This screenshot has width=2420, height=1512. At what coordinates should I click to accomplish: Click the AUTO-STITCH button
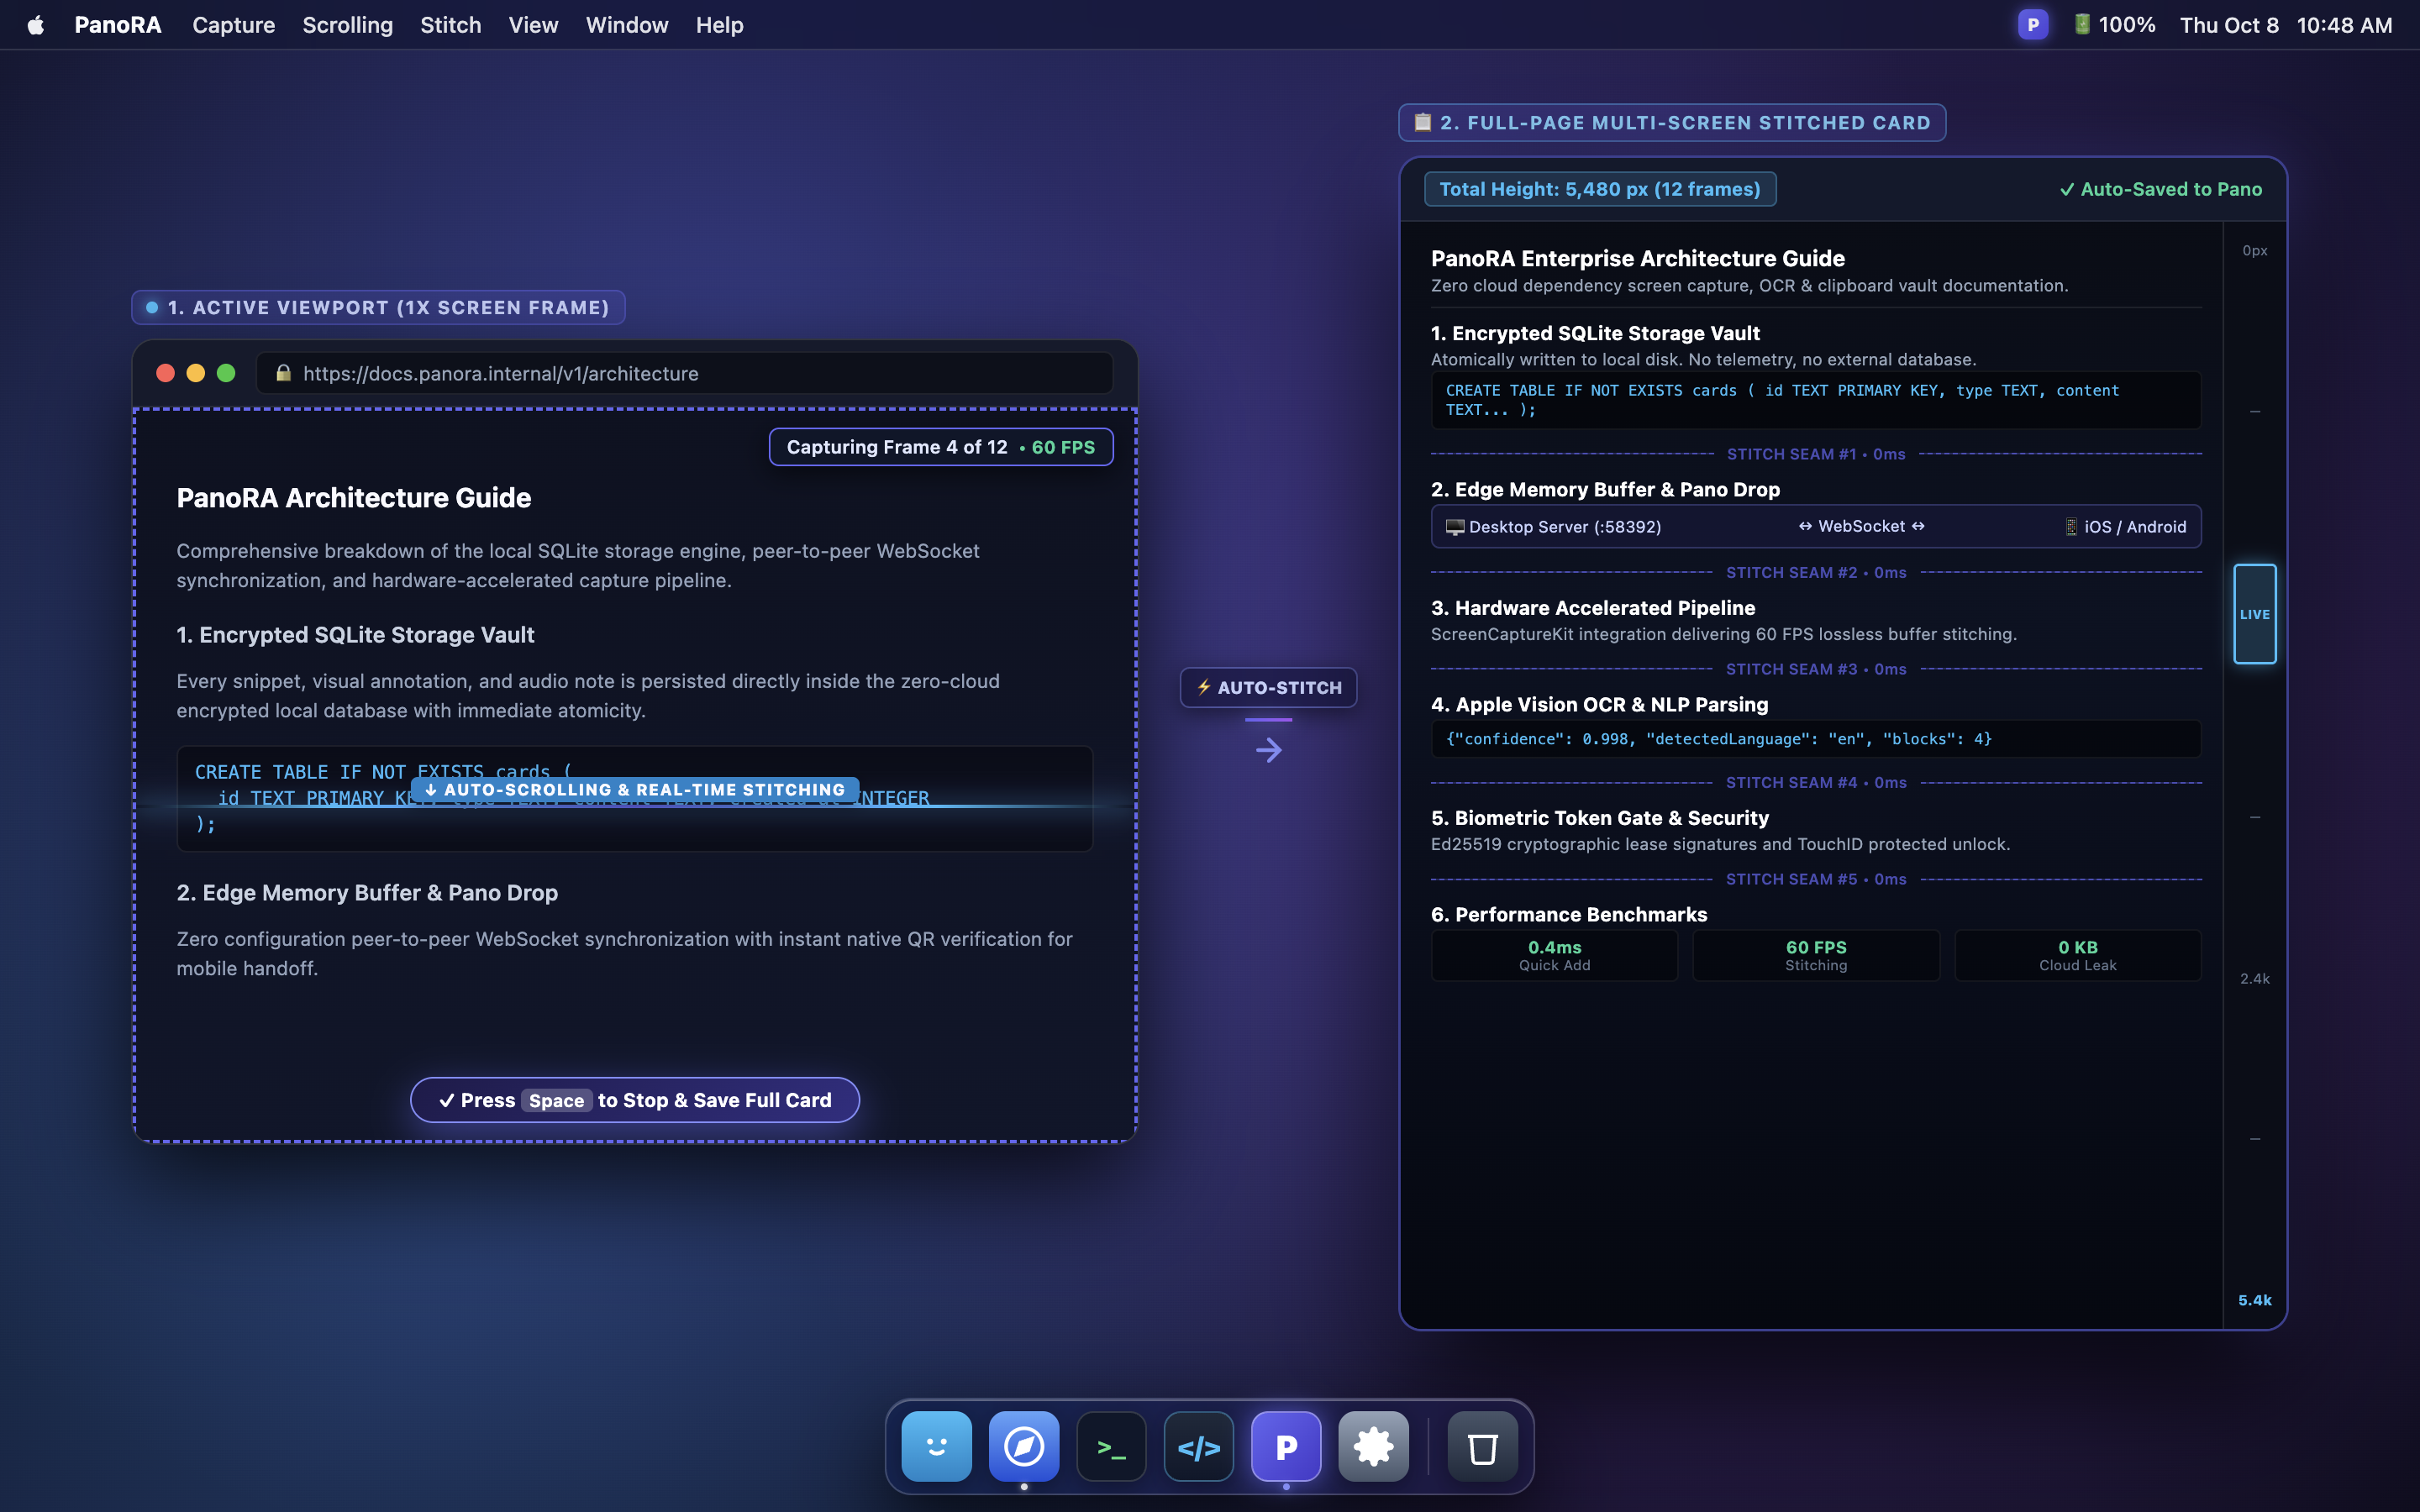coord(1268,687)
